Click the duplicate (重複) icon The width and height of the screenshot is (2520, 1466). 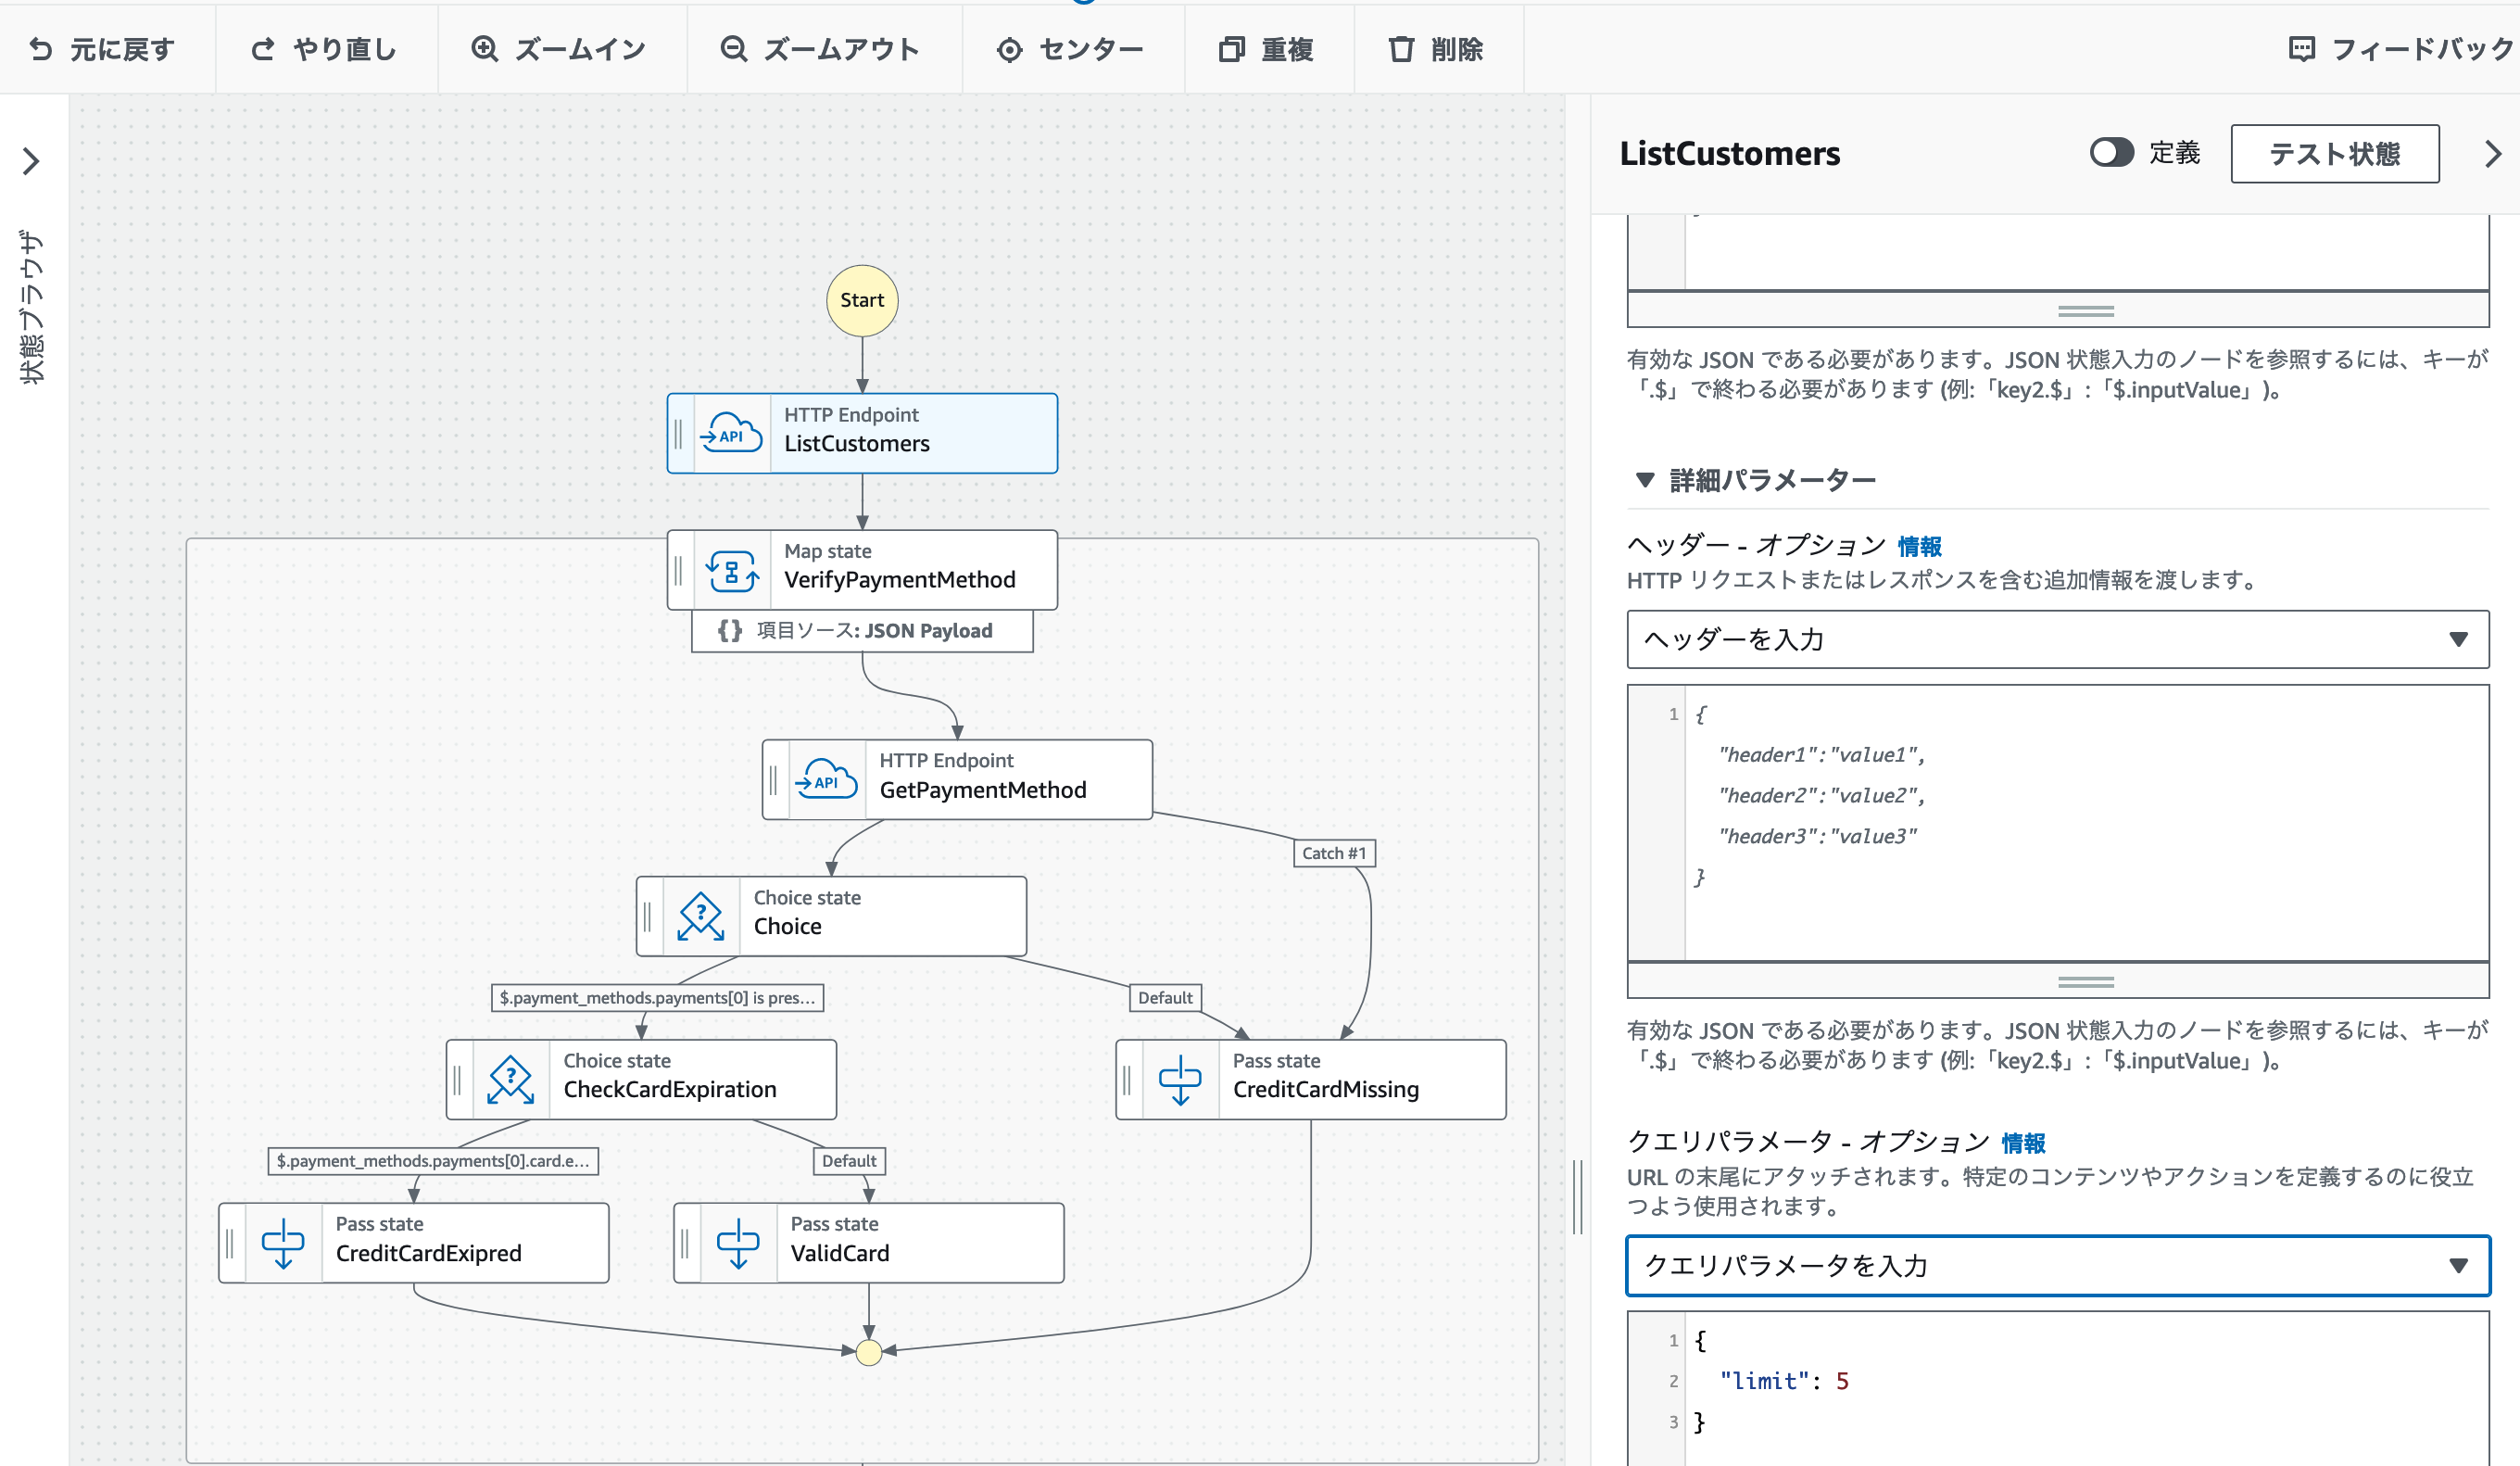click(x=1231, y=49)
